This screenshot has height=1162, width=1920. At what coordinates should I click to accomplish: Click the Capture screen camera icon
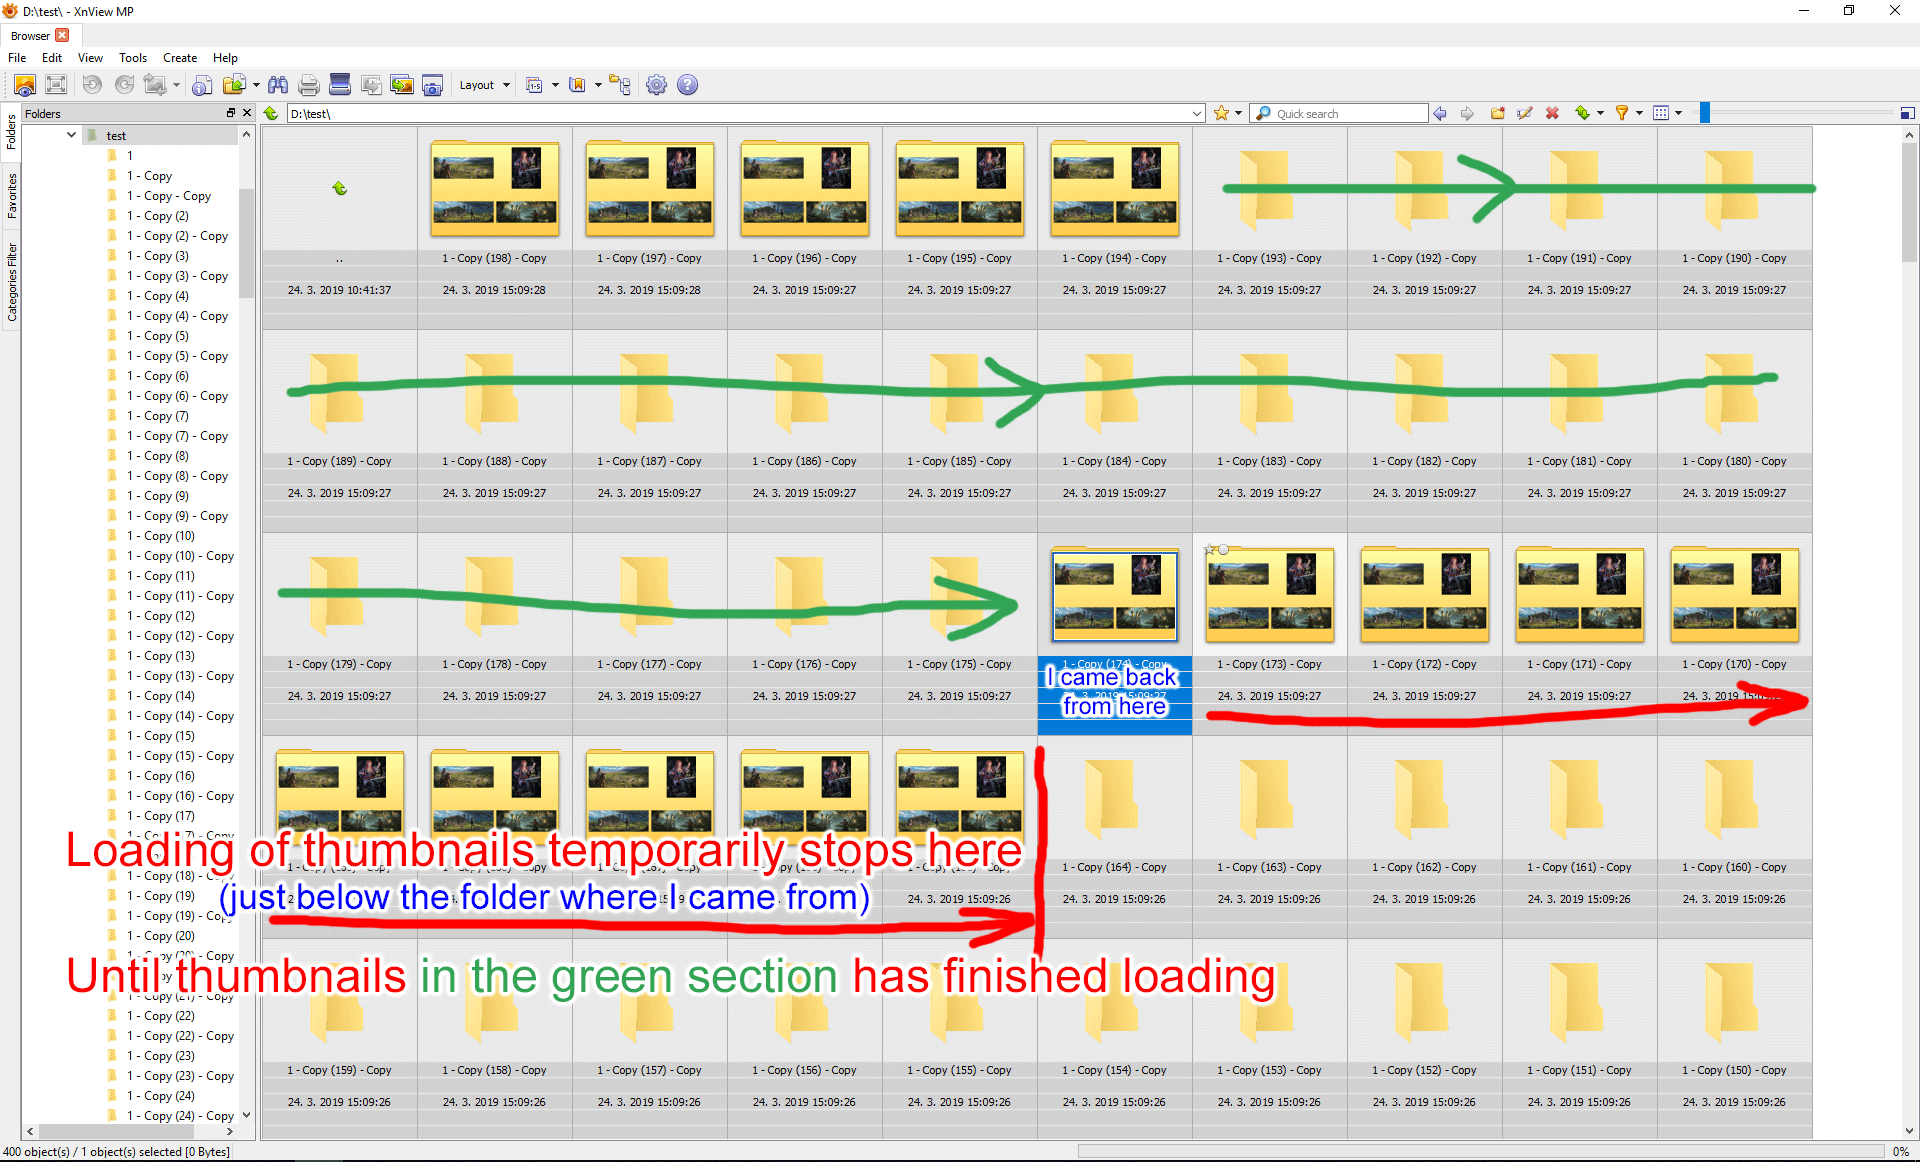(x=432, y=85)
